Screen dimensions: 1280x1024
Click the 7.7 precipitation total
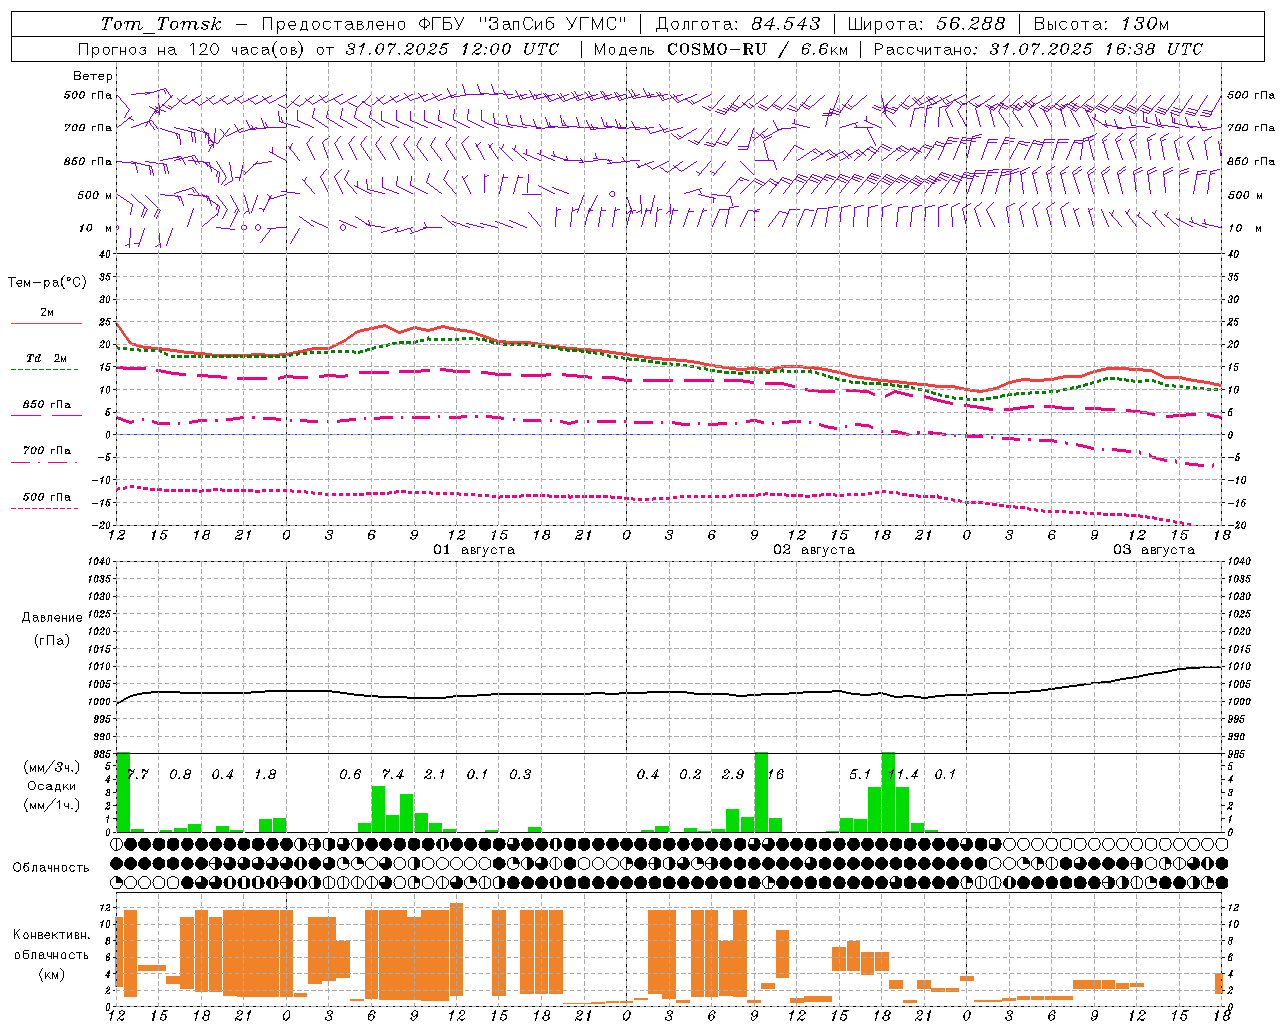(x=137, y=775)
